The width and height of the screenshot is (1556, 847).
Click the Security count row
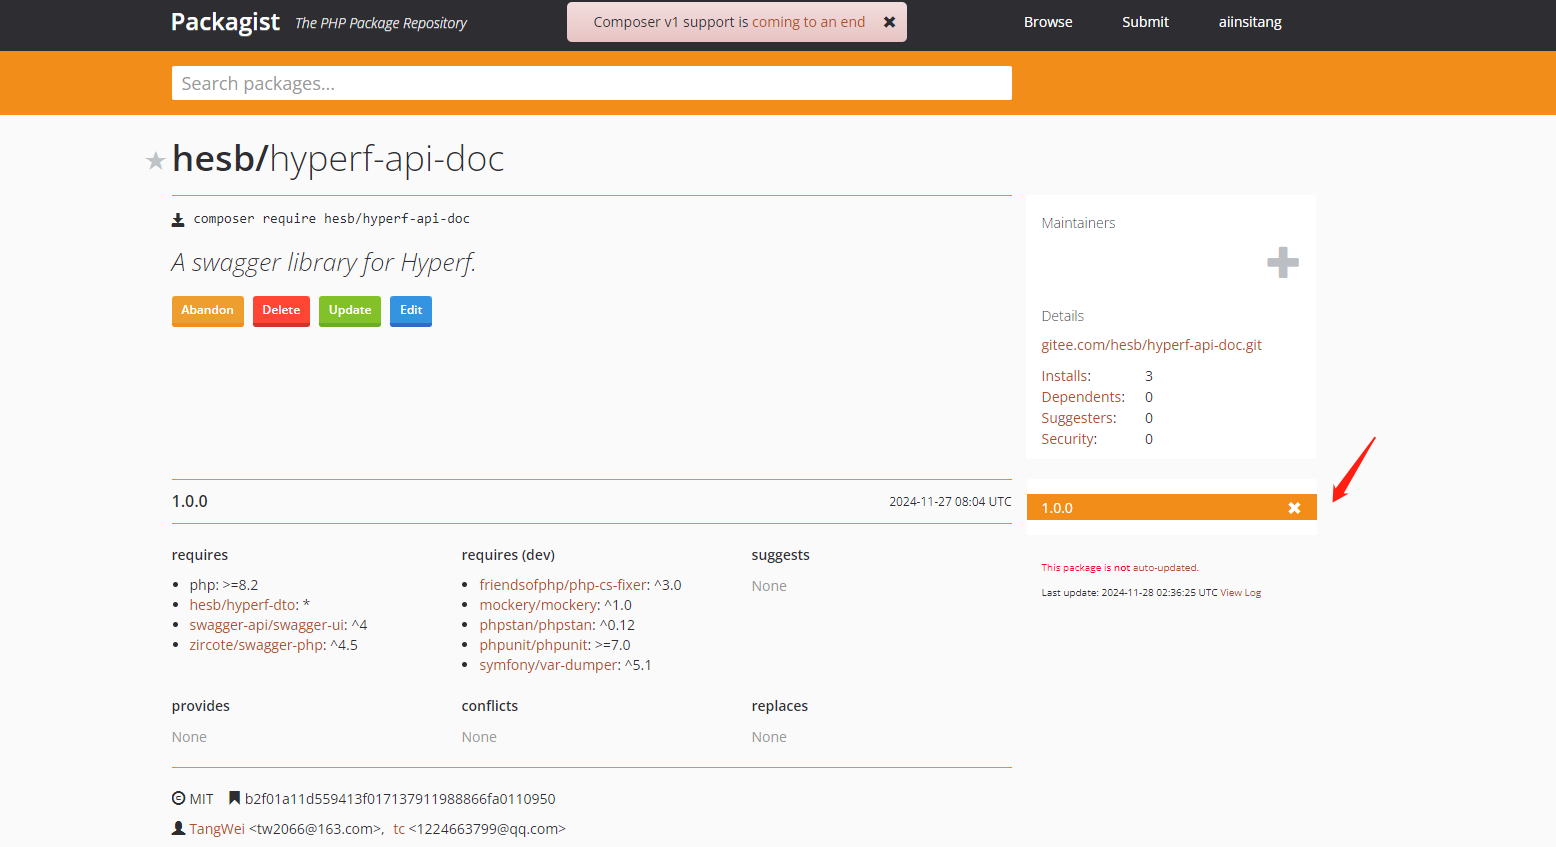point(1097,439)
